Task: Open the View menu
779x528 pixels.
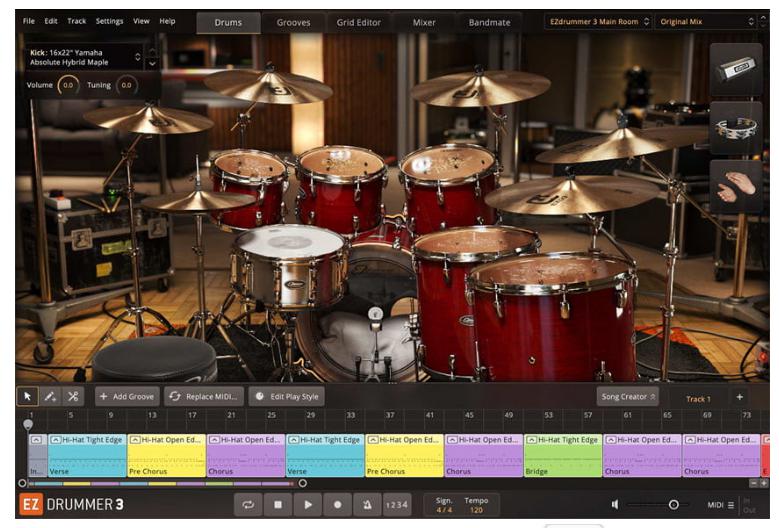Action: point(141,21)
